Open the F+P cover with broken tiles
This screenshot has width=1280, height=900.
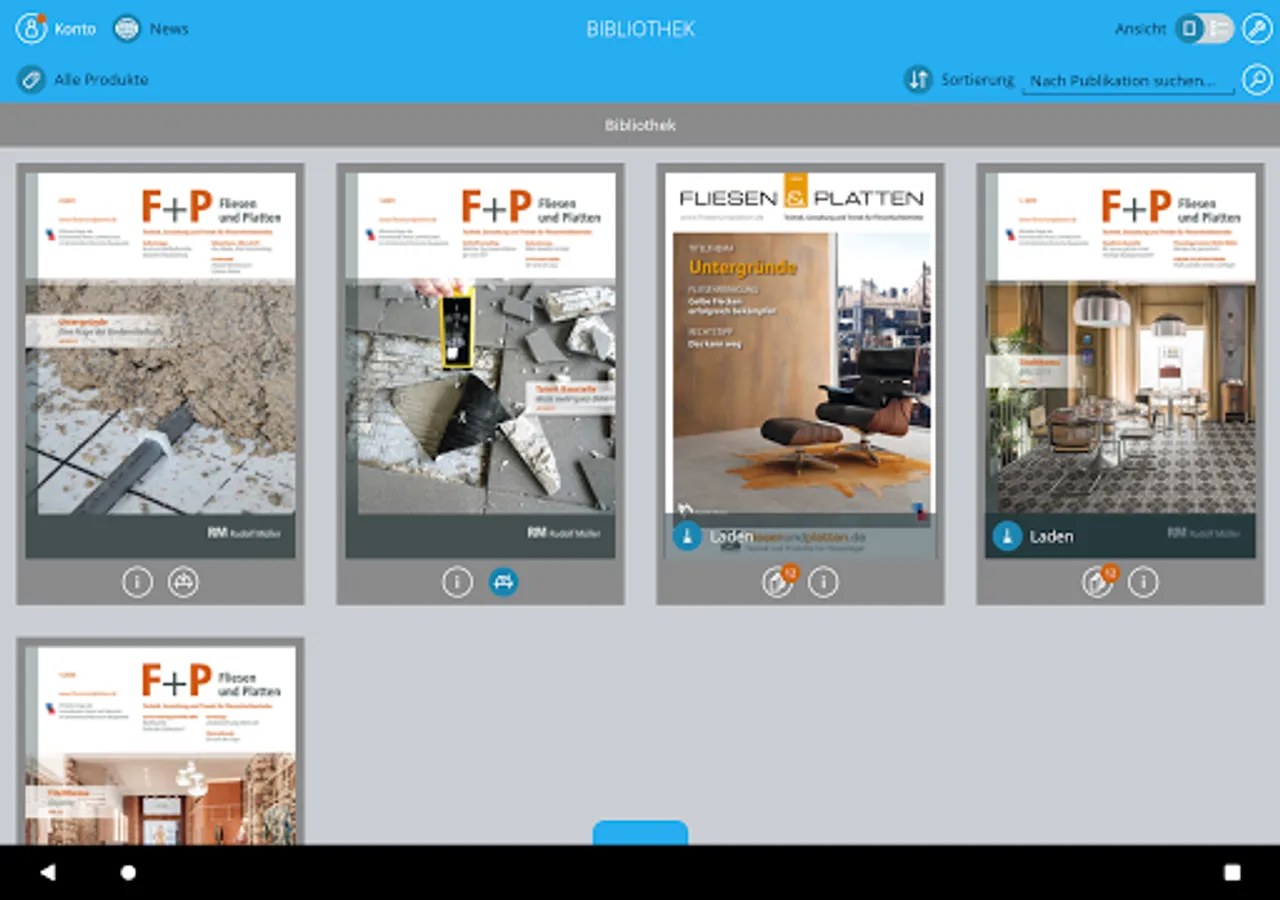(x=480, y=365)
